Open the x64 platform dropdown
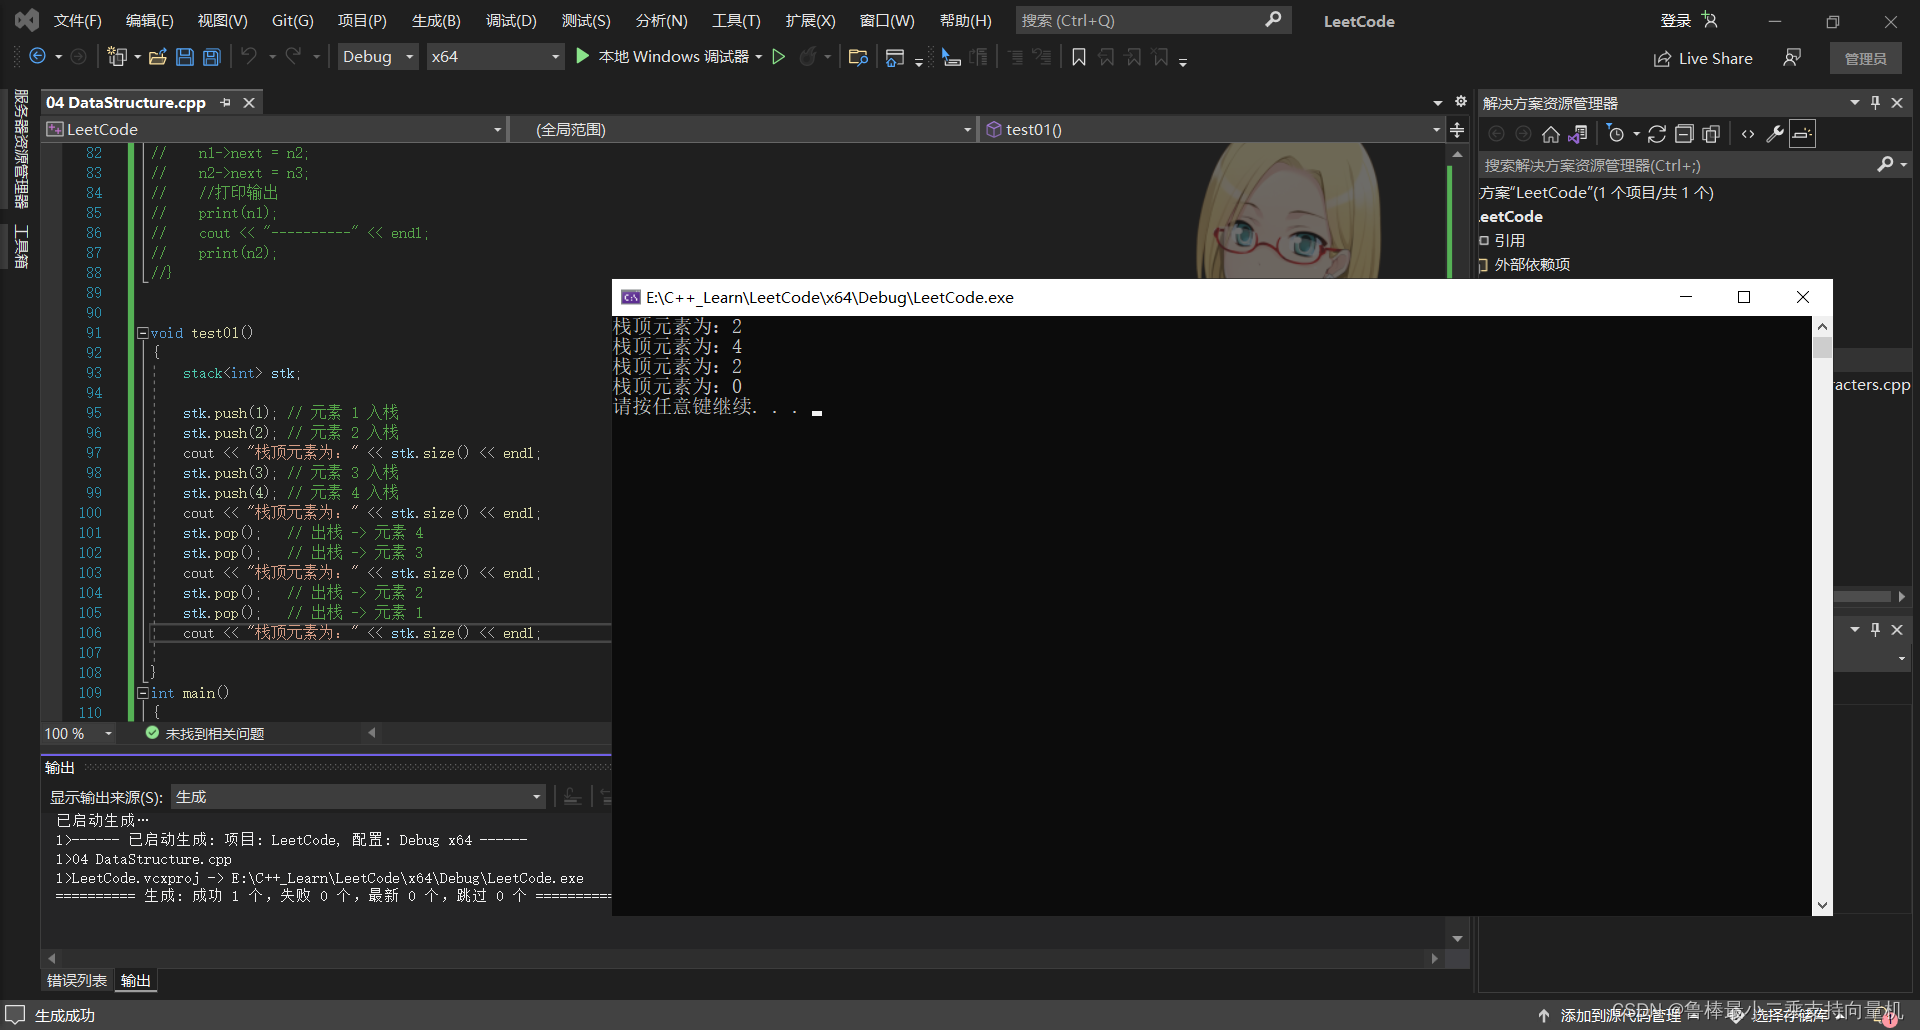This screenshot has height=1030, width=1920. pyautogui.click(x=495, y=57)
